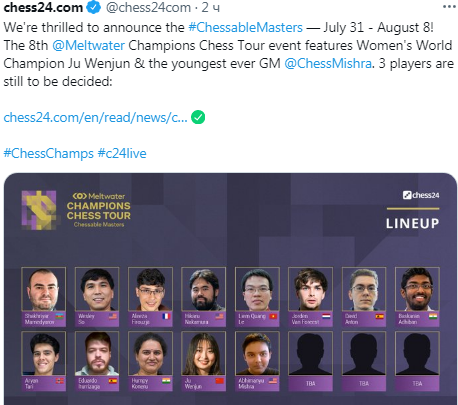Open the chess24.com account name
This screenshot has height=405, width=458.
pyautogui.click(x=43, y=7)
